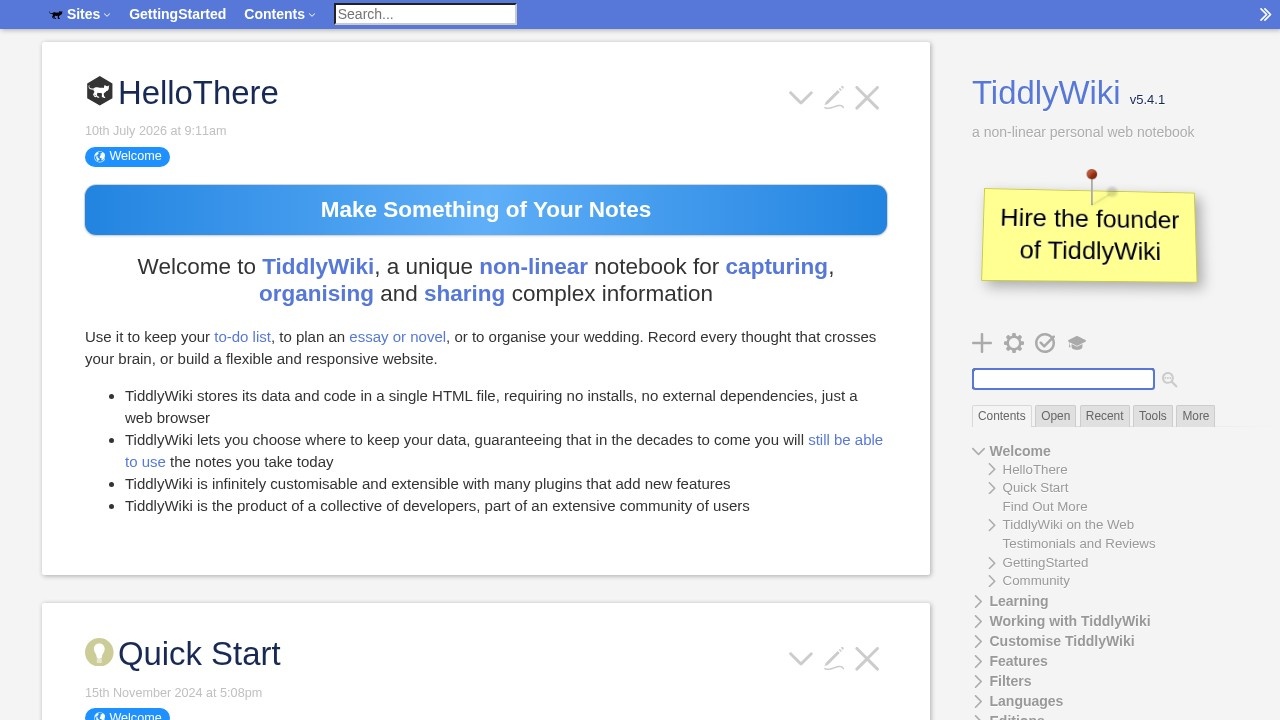Click the v5.4.1 version label
This screenshot has width=1280, height=720.
pyautogui.click(x=1147, y=99)
